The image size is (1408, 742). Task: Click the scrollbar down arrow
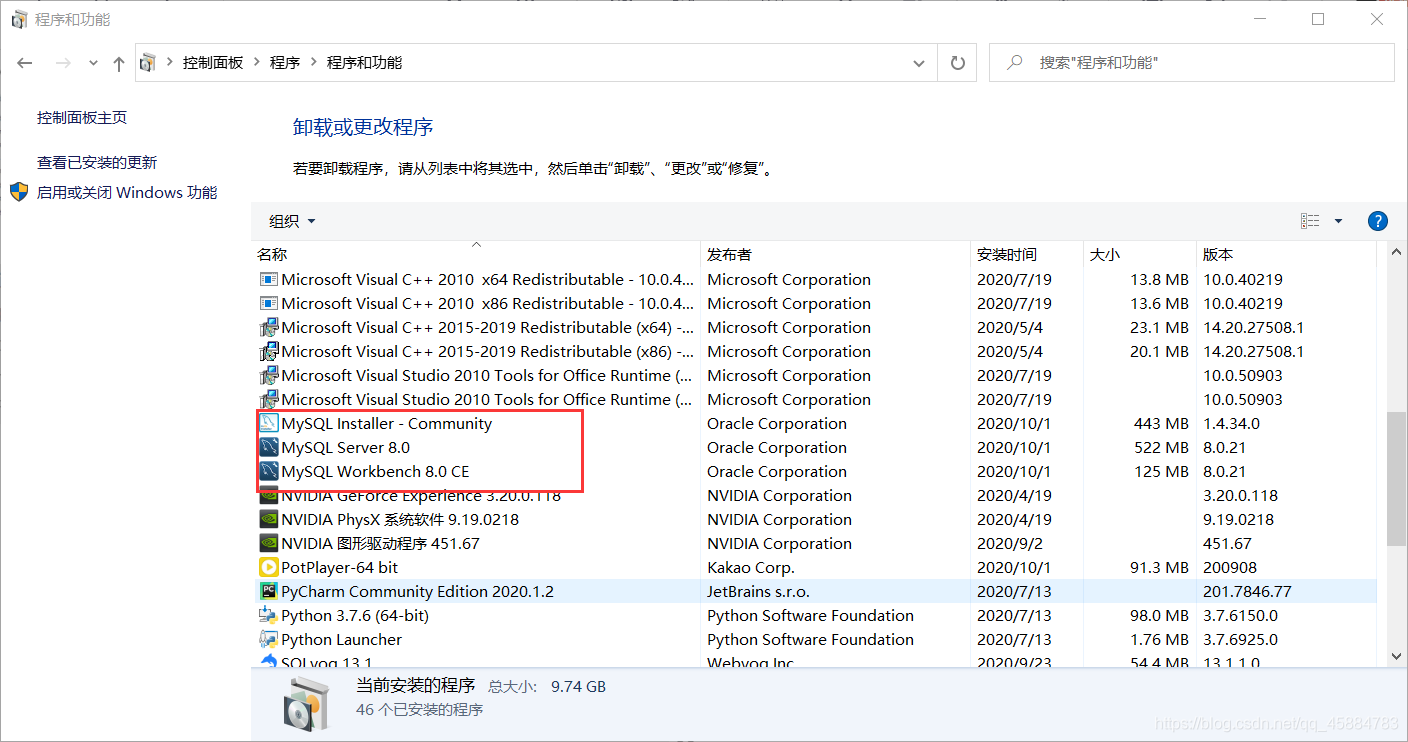coord(1397,656)
